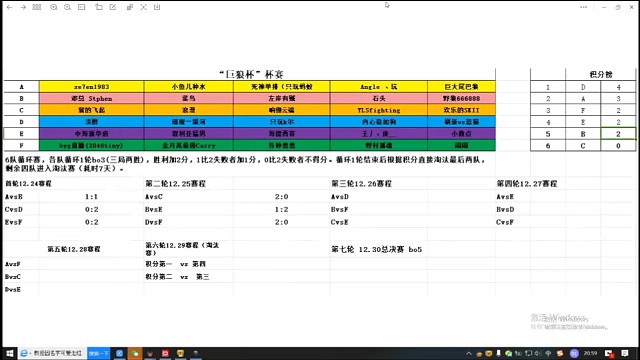The height and width of the screenshot is (360, 640).
Task: Open the Windows Start menu
Action: [9, 353]
